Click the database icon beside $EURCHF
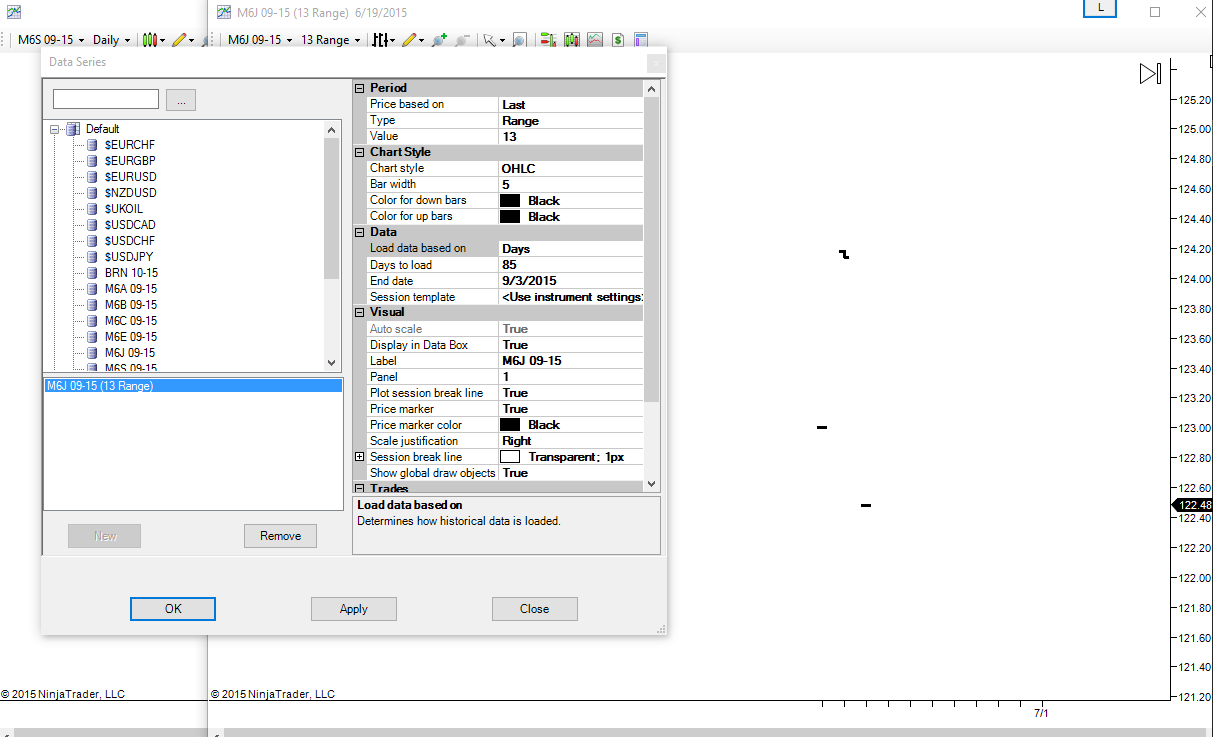The image size is (1213, 737). tap(92, 145)
